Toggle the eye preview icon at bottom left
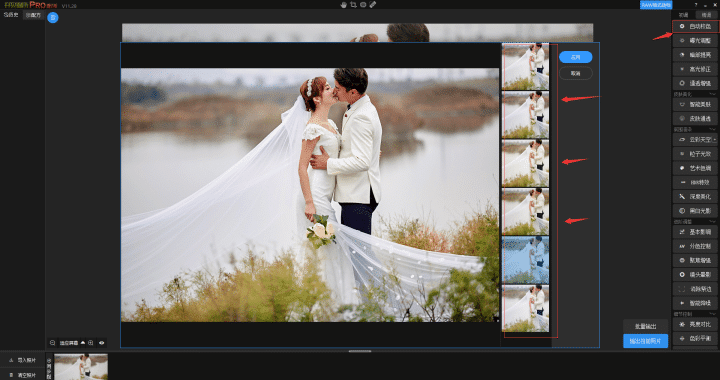720x380 pixels. pyautogui.click(x=101, y=343)
